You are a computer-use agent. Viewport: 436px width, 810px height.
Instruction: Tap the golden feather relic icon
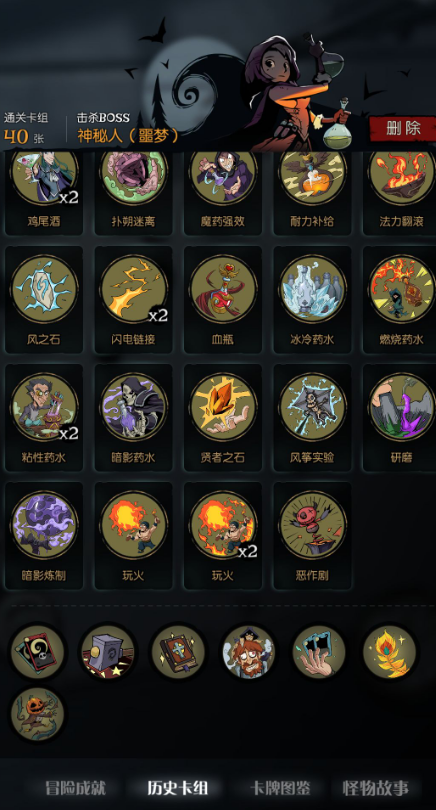[x=389, y=652]
